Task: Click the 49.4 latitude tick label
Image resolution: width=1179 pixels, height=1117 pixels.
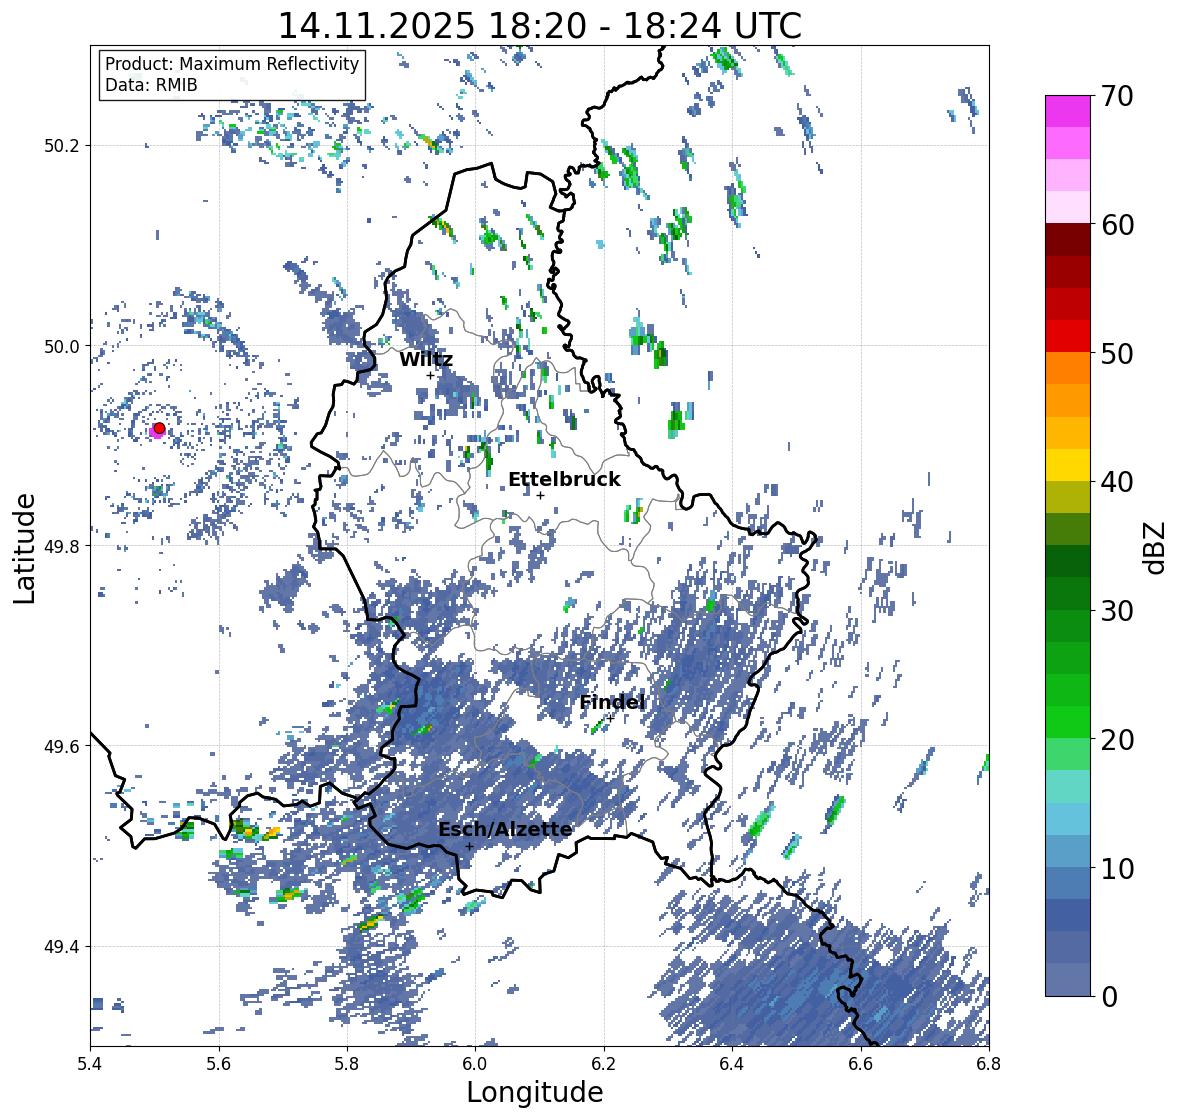Action: point(62,947)
